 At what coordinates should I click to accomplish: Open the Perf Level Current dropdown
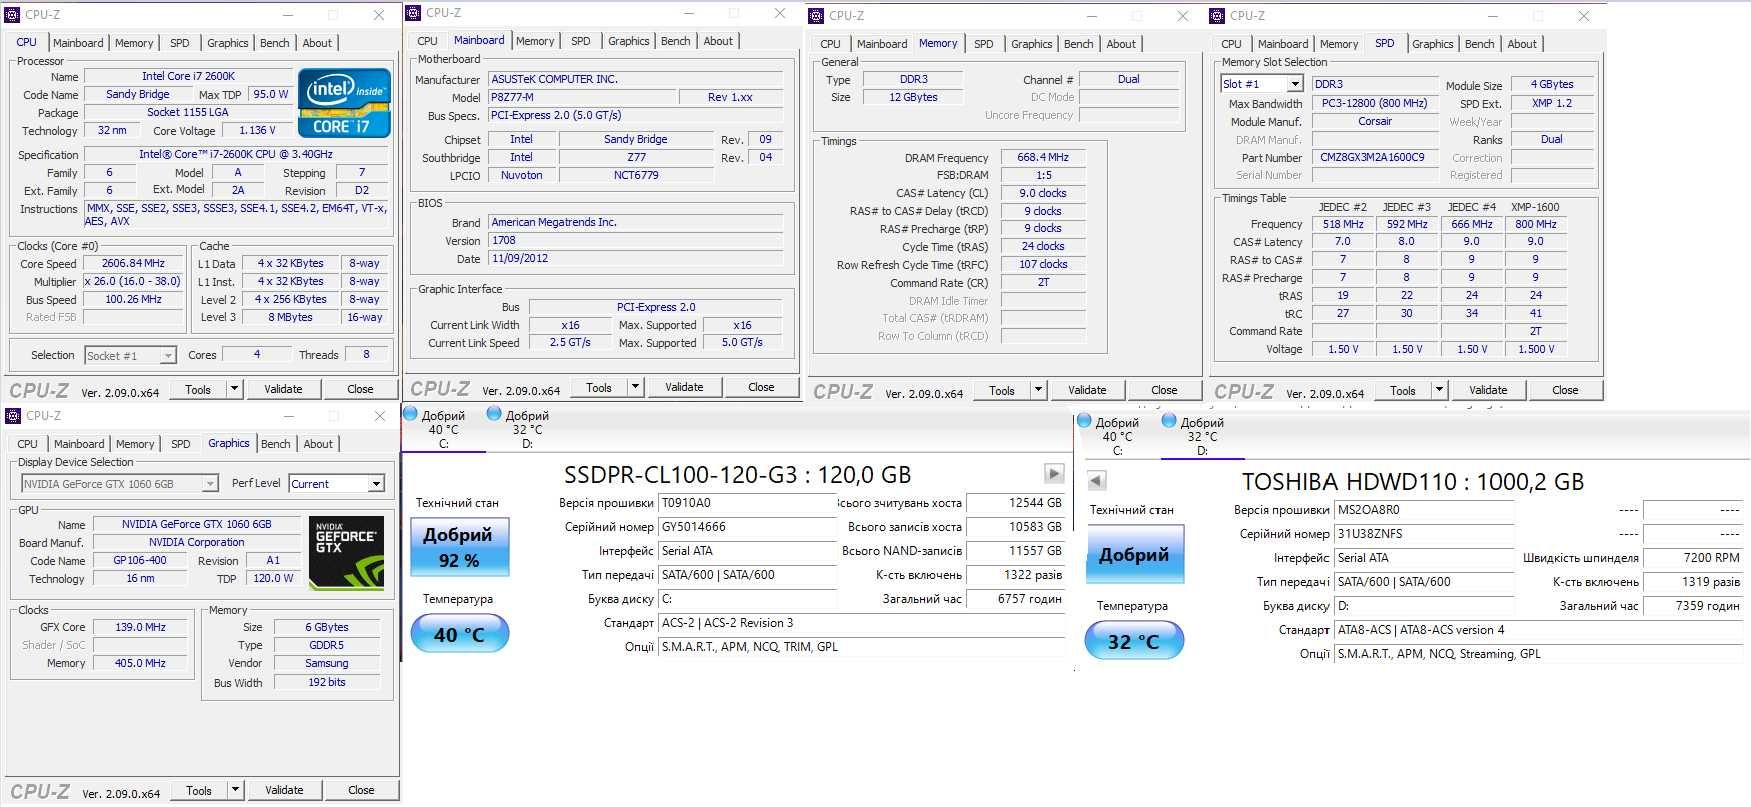click(x=376, y=484)
